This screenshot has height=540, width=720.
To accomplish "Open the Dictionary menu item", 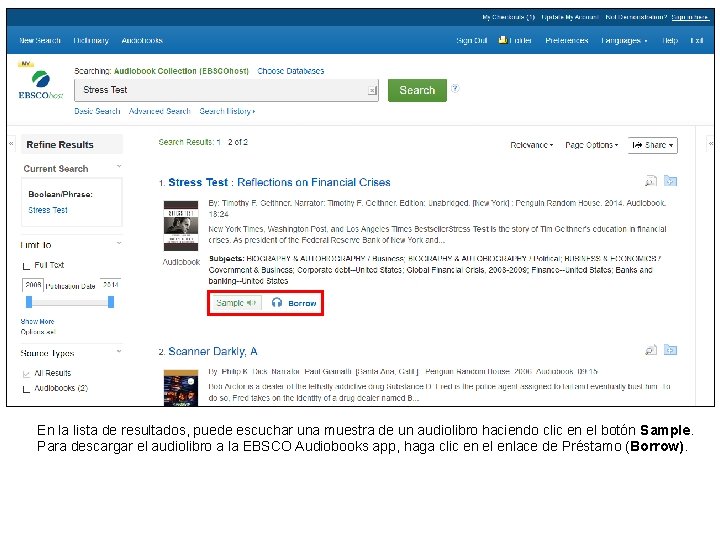I will 91,40.
